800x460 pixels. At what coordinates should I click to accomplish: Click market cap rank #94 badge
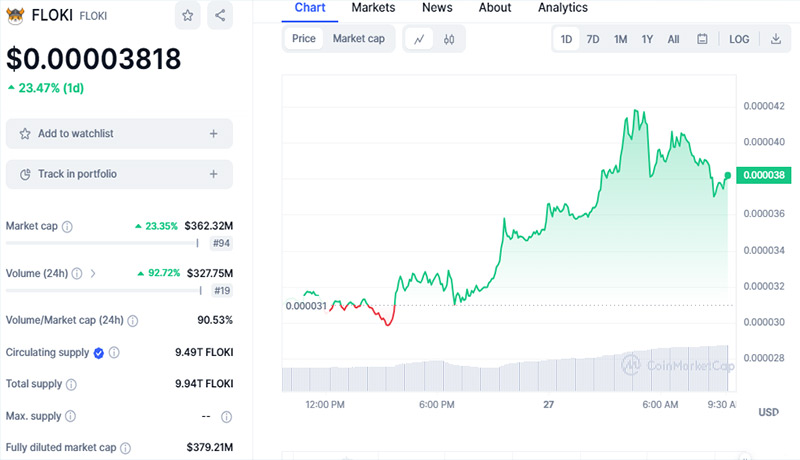221,243
